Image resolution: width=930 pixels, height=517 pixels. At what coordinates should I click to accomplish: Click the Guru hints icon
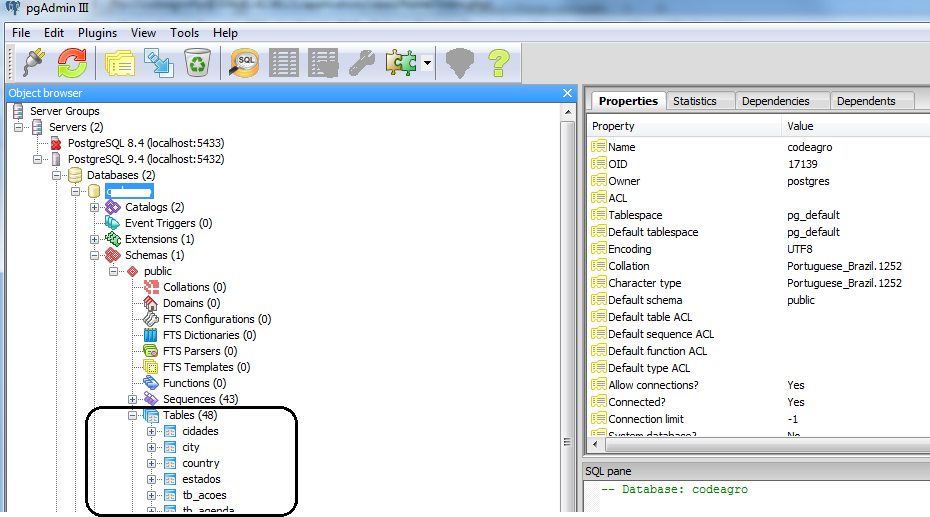click(x=460, y=63)
